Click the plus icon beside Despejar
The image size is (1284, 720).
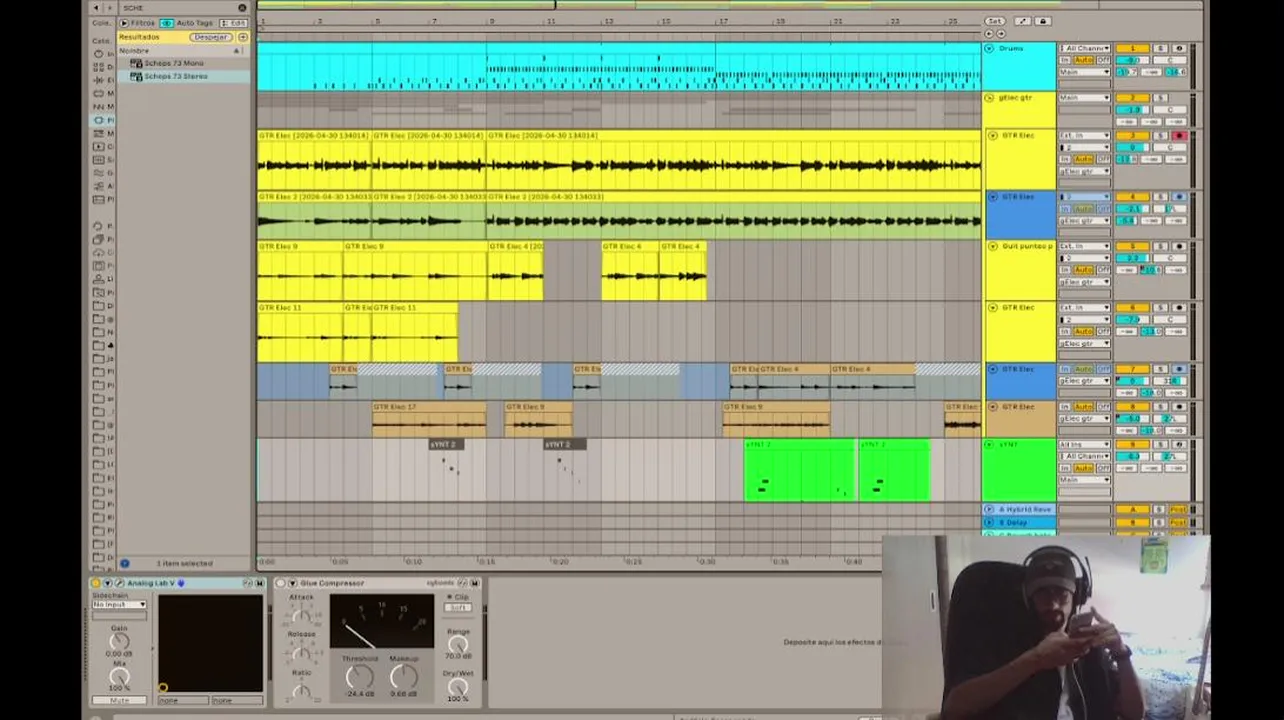click(x=243, y=37)
